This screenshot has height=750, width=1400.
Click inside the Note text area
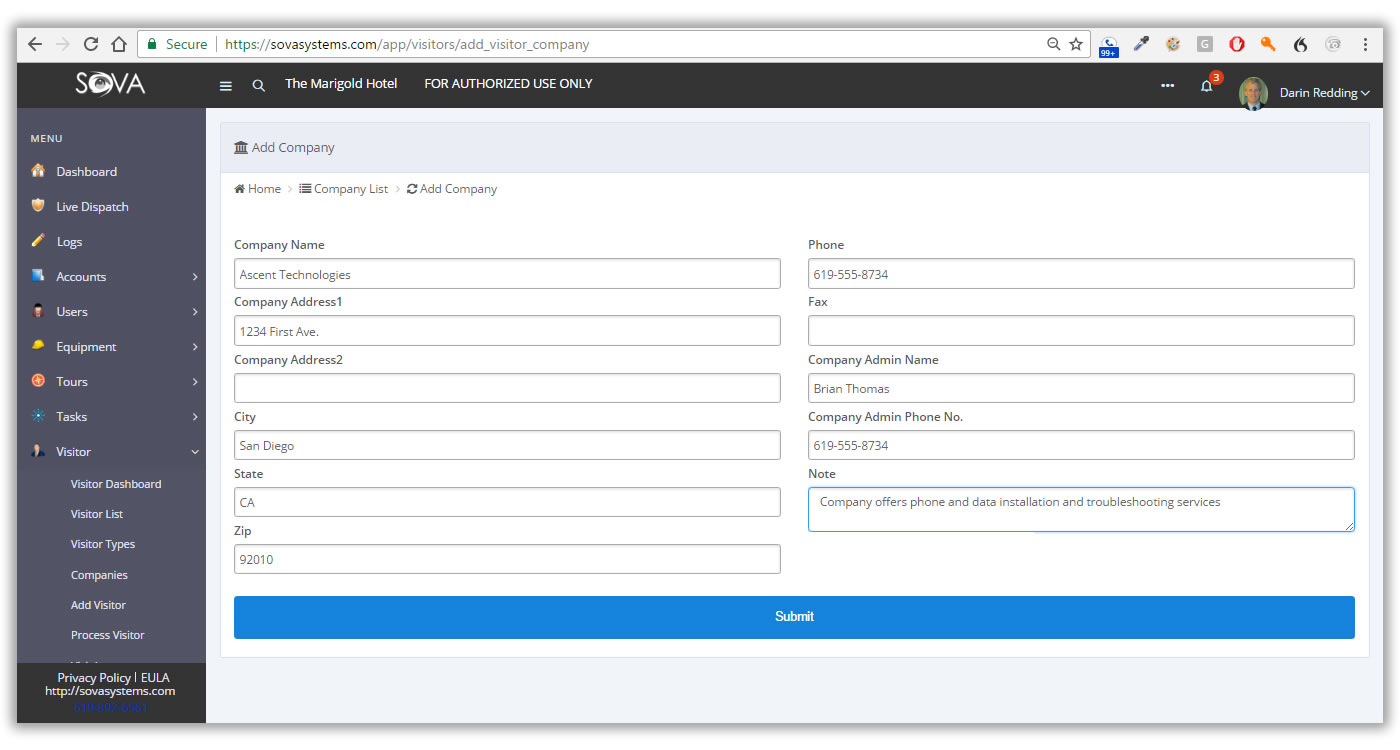coord(1081,509)
